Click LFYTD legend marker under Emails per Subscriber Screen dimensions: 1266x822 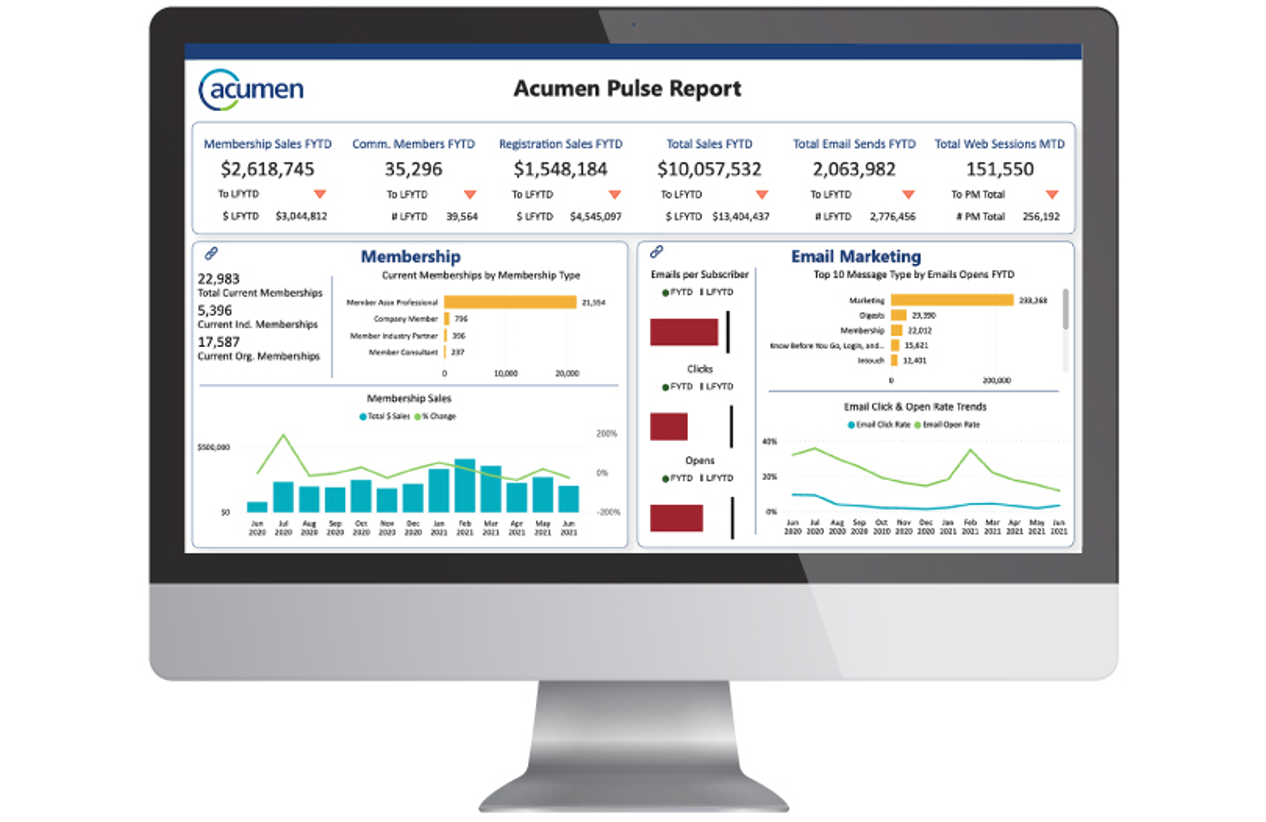pos(702,292)
